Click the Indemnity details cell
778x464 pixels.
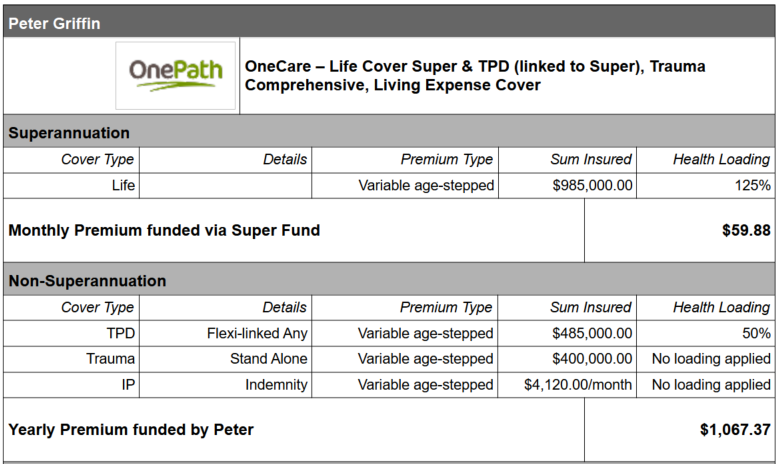276,384
